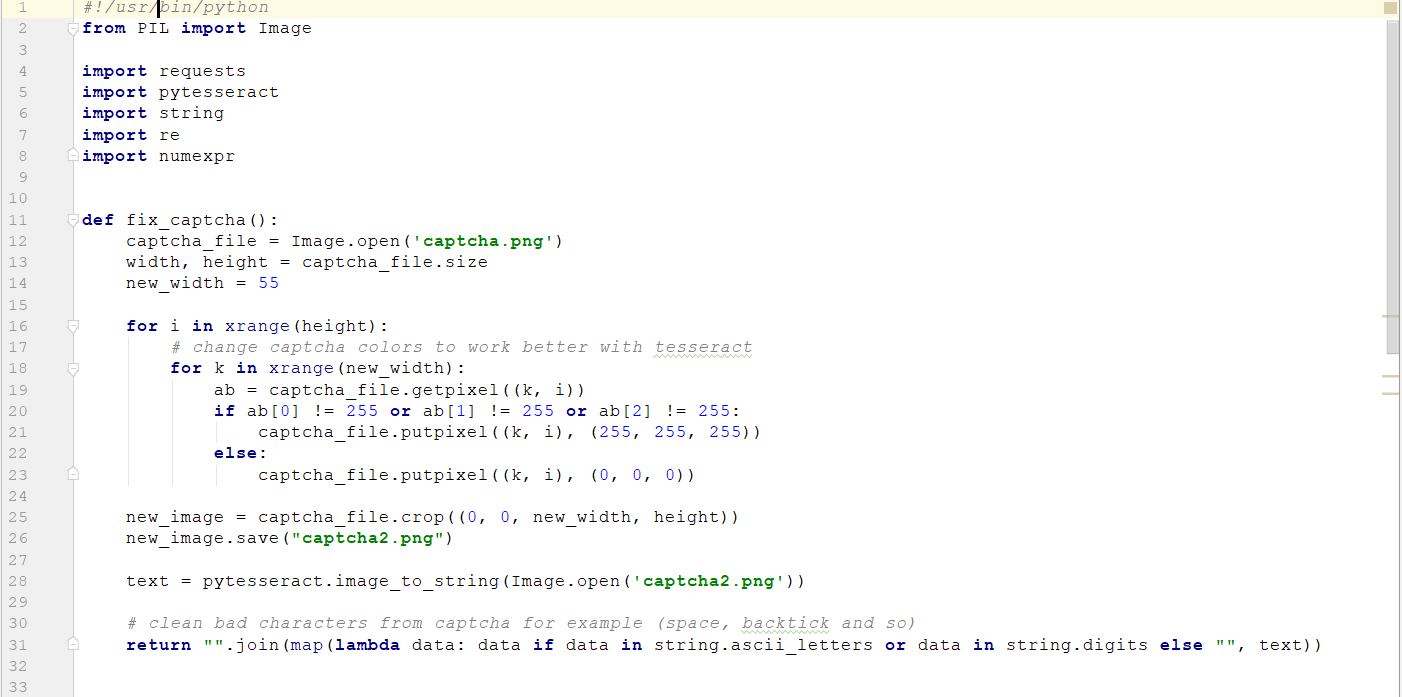Click the second warning stripe mark on the right gutter
This screenshot has width=1402, height=697.
(x=1391, y=377)
